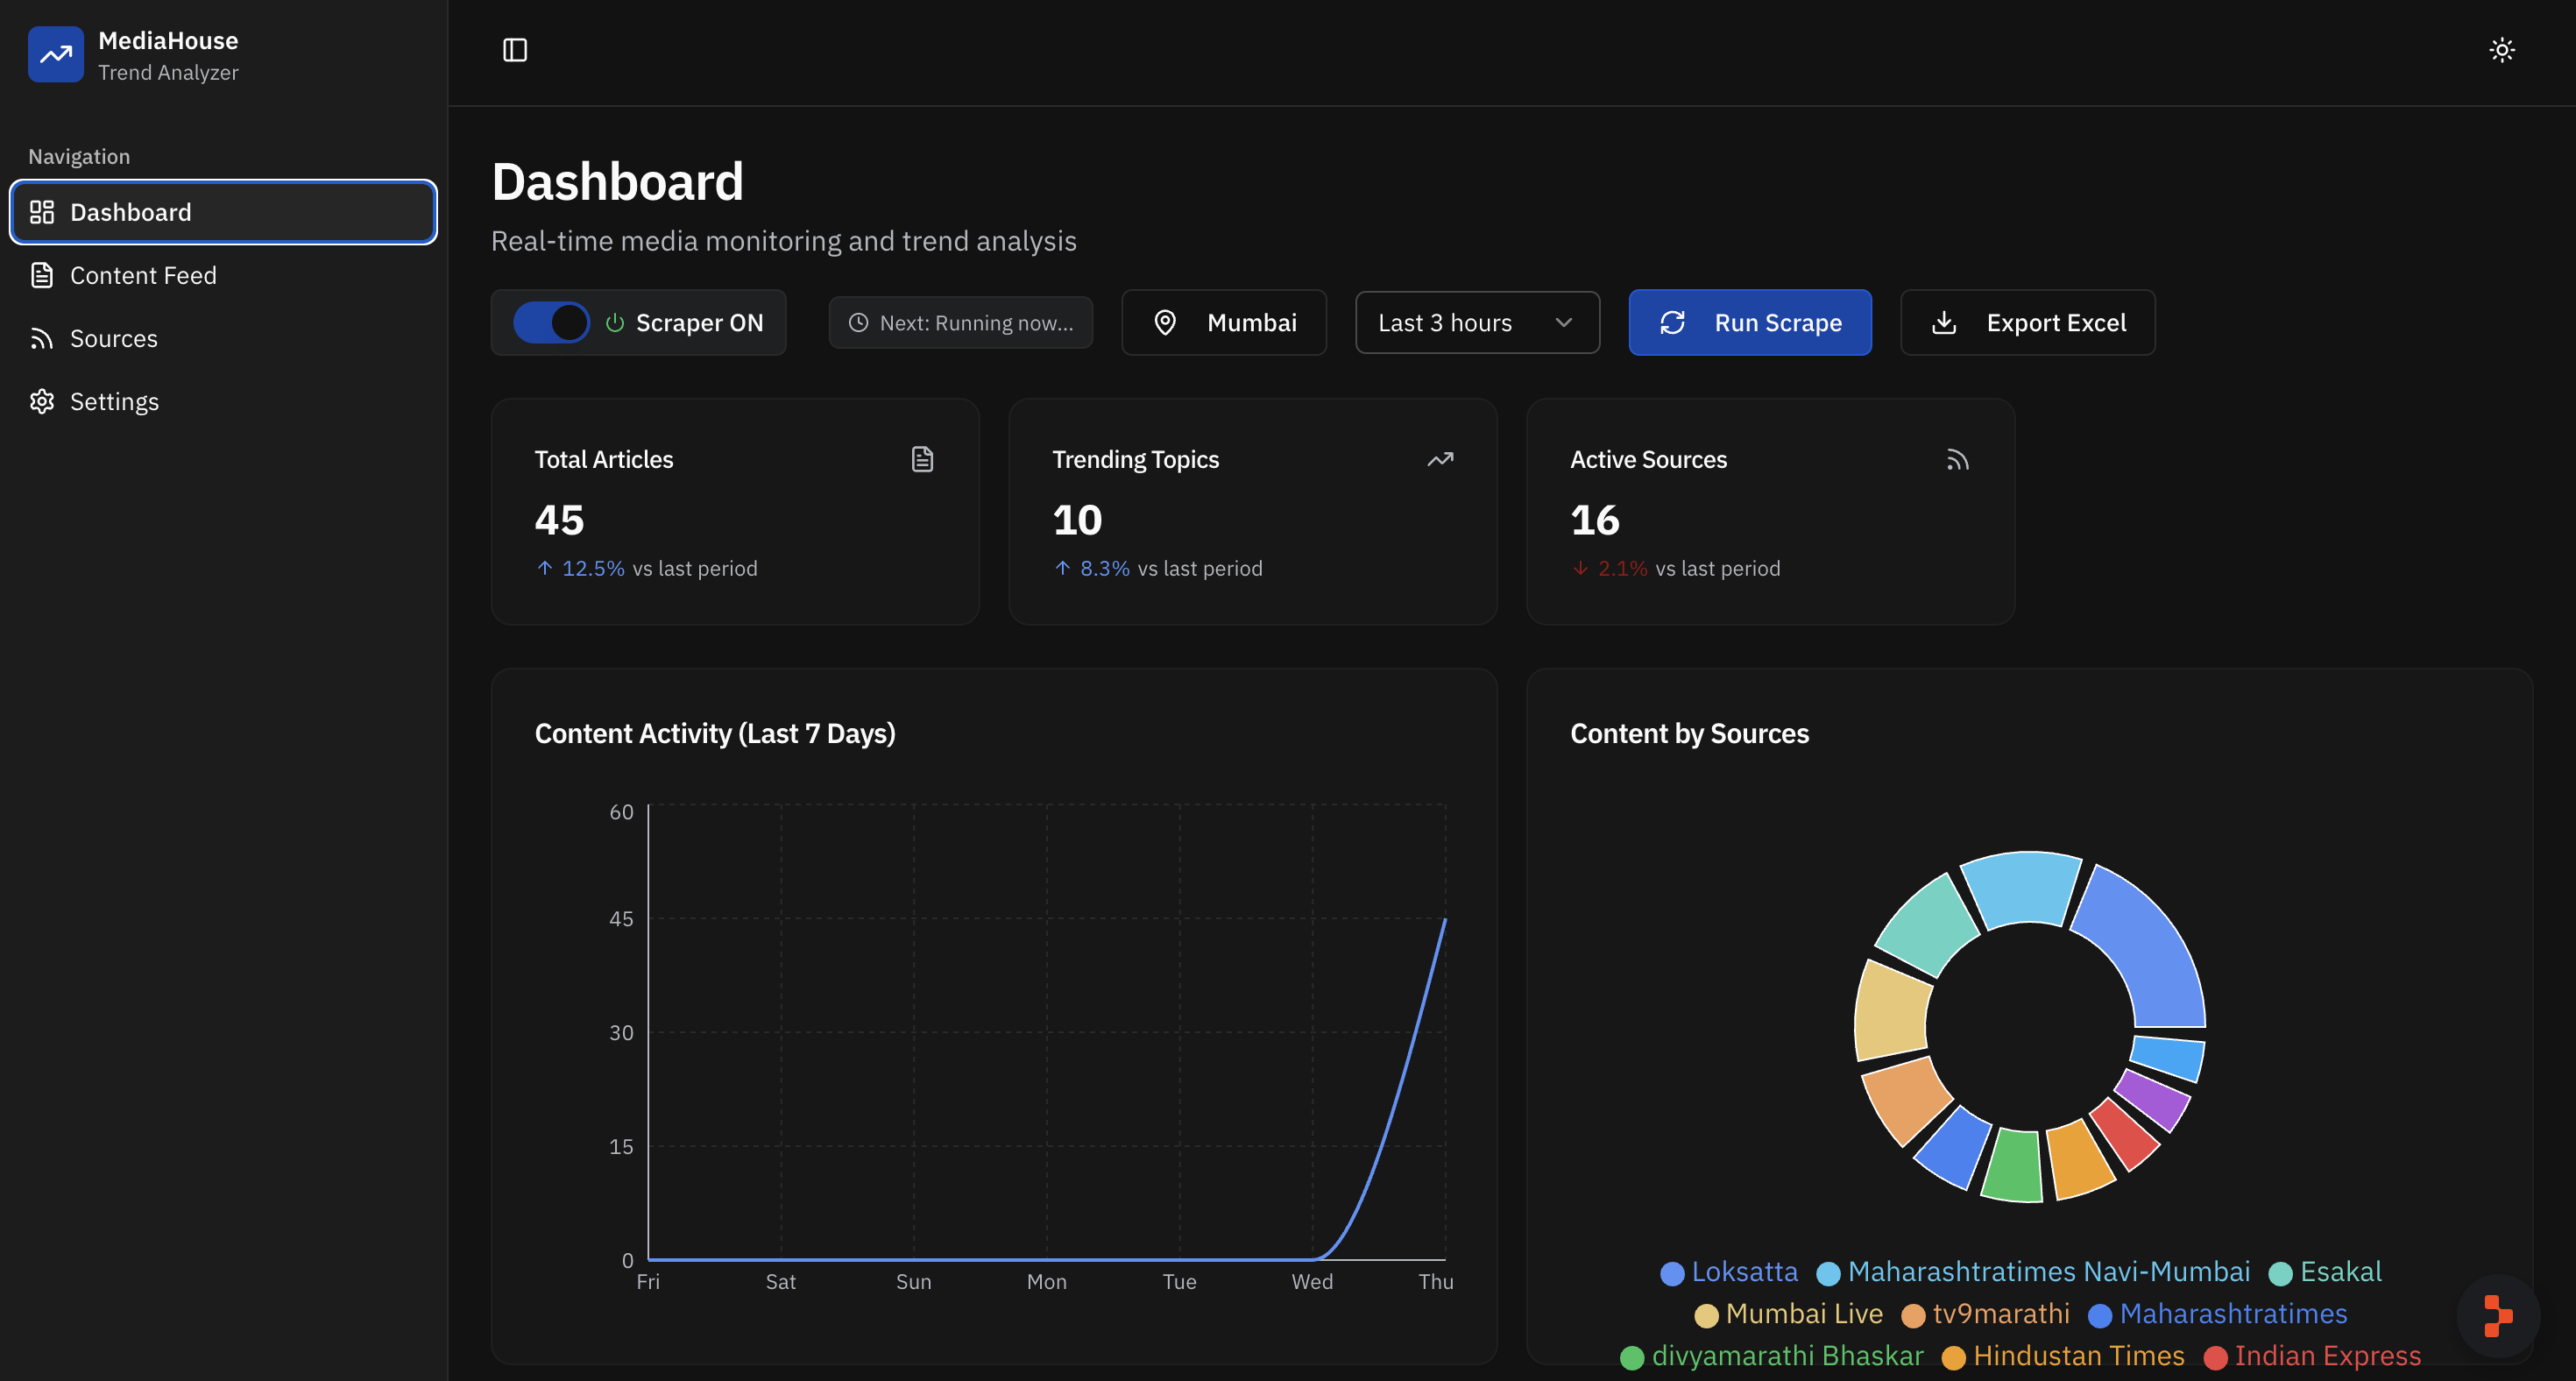The width and height of the screenshot is (2576, 1381).
Task: Click the Maharashtratimes legend label in second row
Action: (2233, 1314)
